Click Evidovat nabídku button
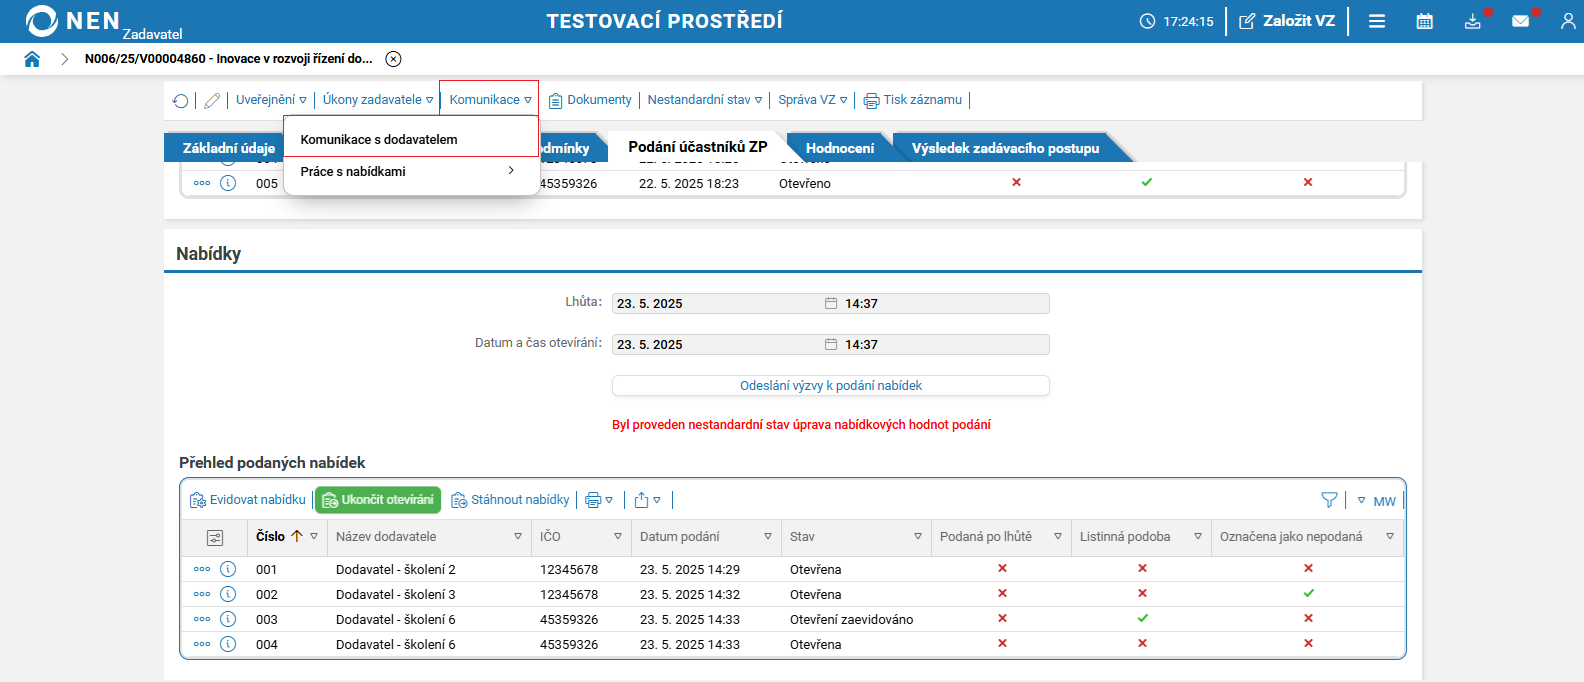1584x682 pixels. point(248,500)
